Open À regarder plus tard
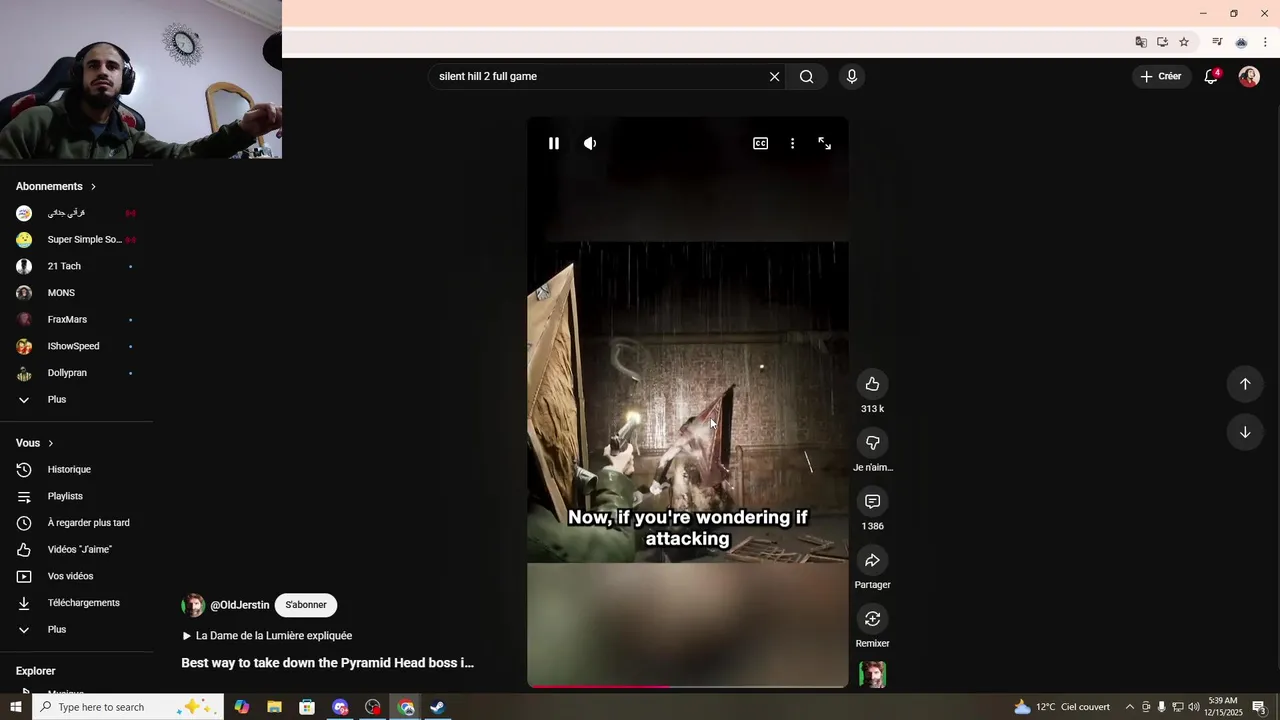This screenshot has width=1280, height=720. 76,523
